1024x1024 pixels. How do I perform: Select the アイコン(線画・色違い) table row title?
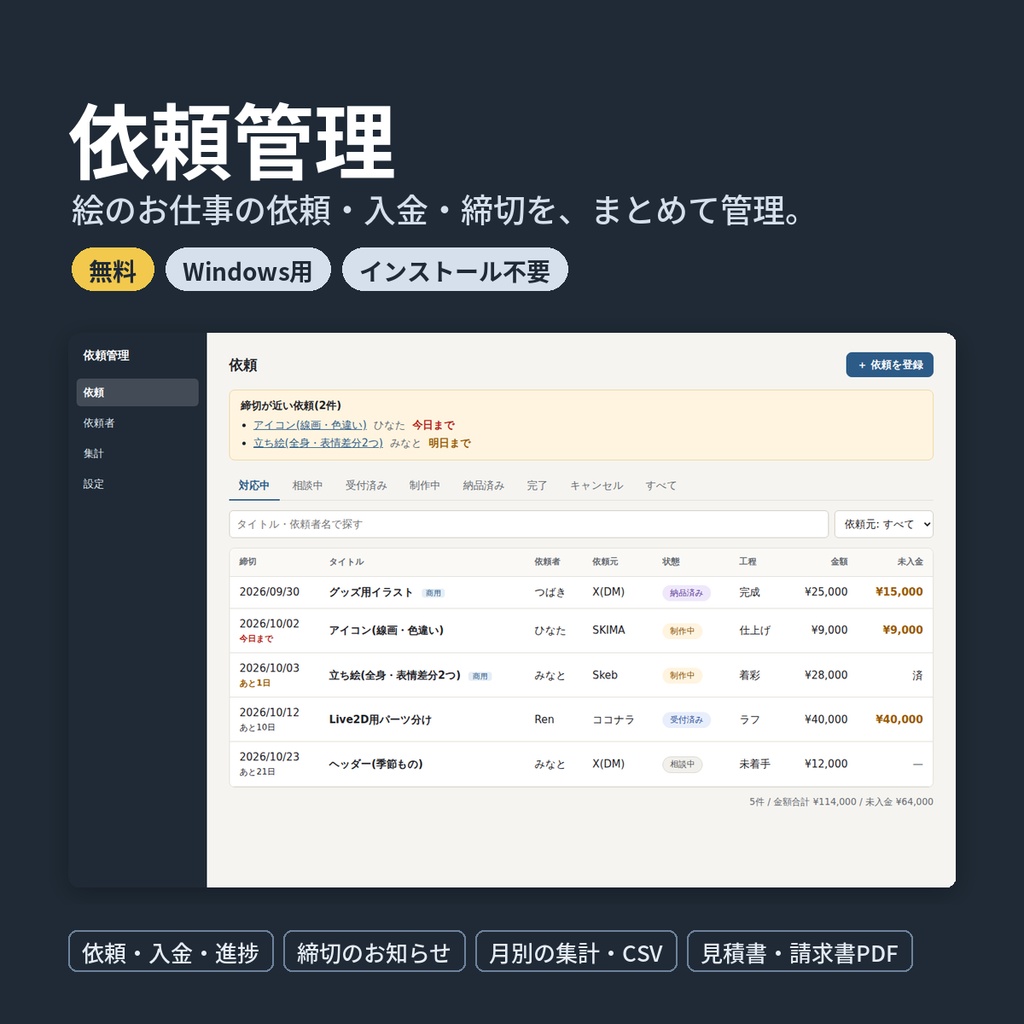pyautogui.click(x=386, y=630)
